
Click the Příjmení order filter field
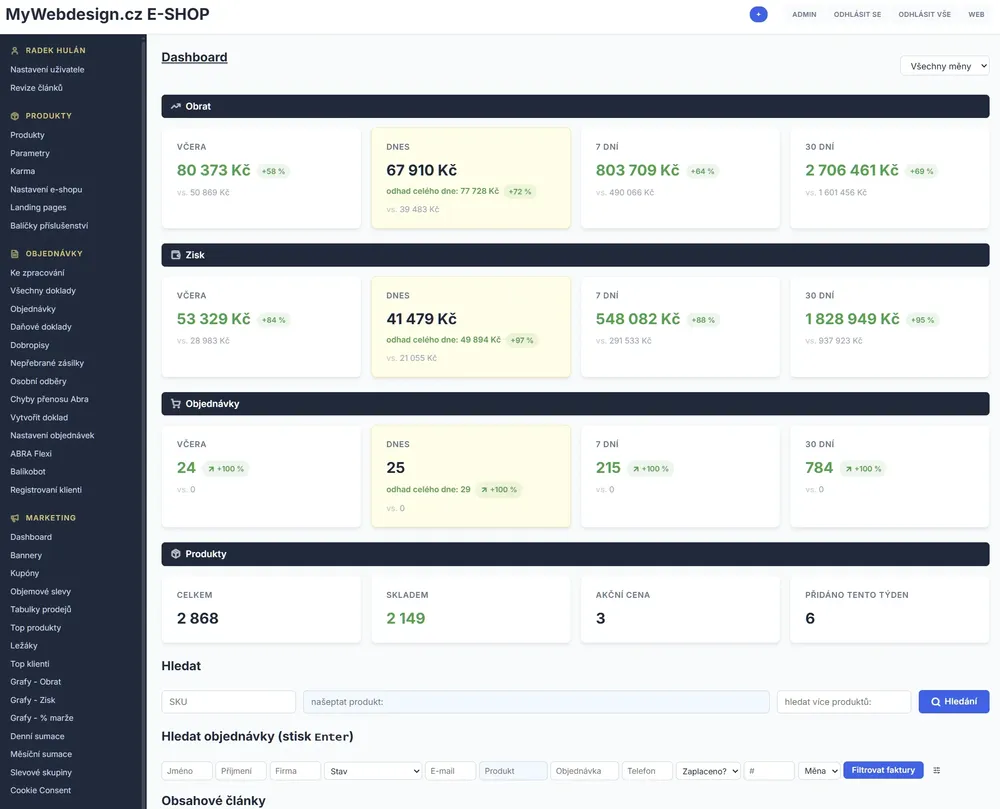241,771
